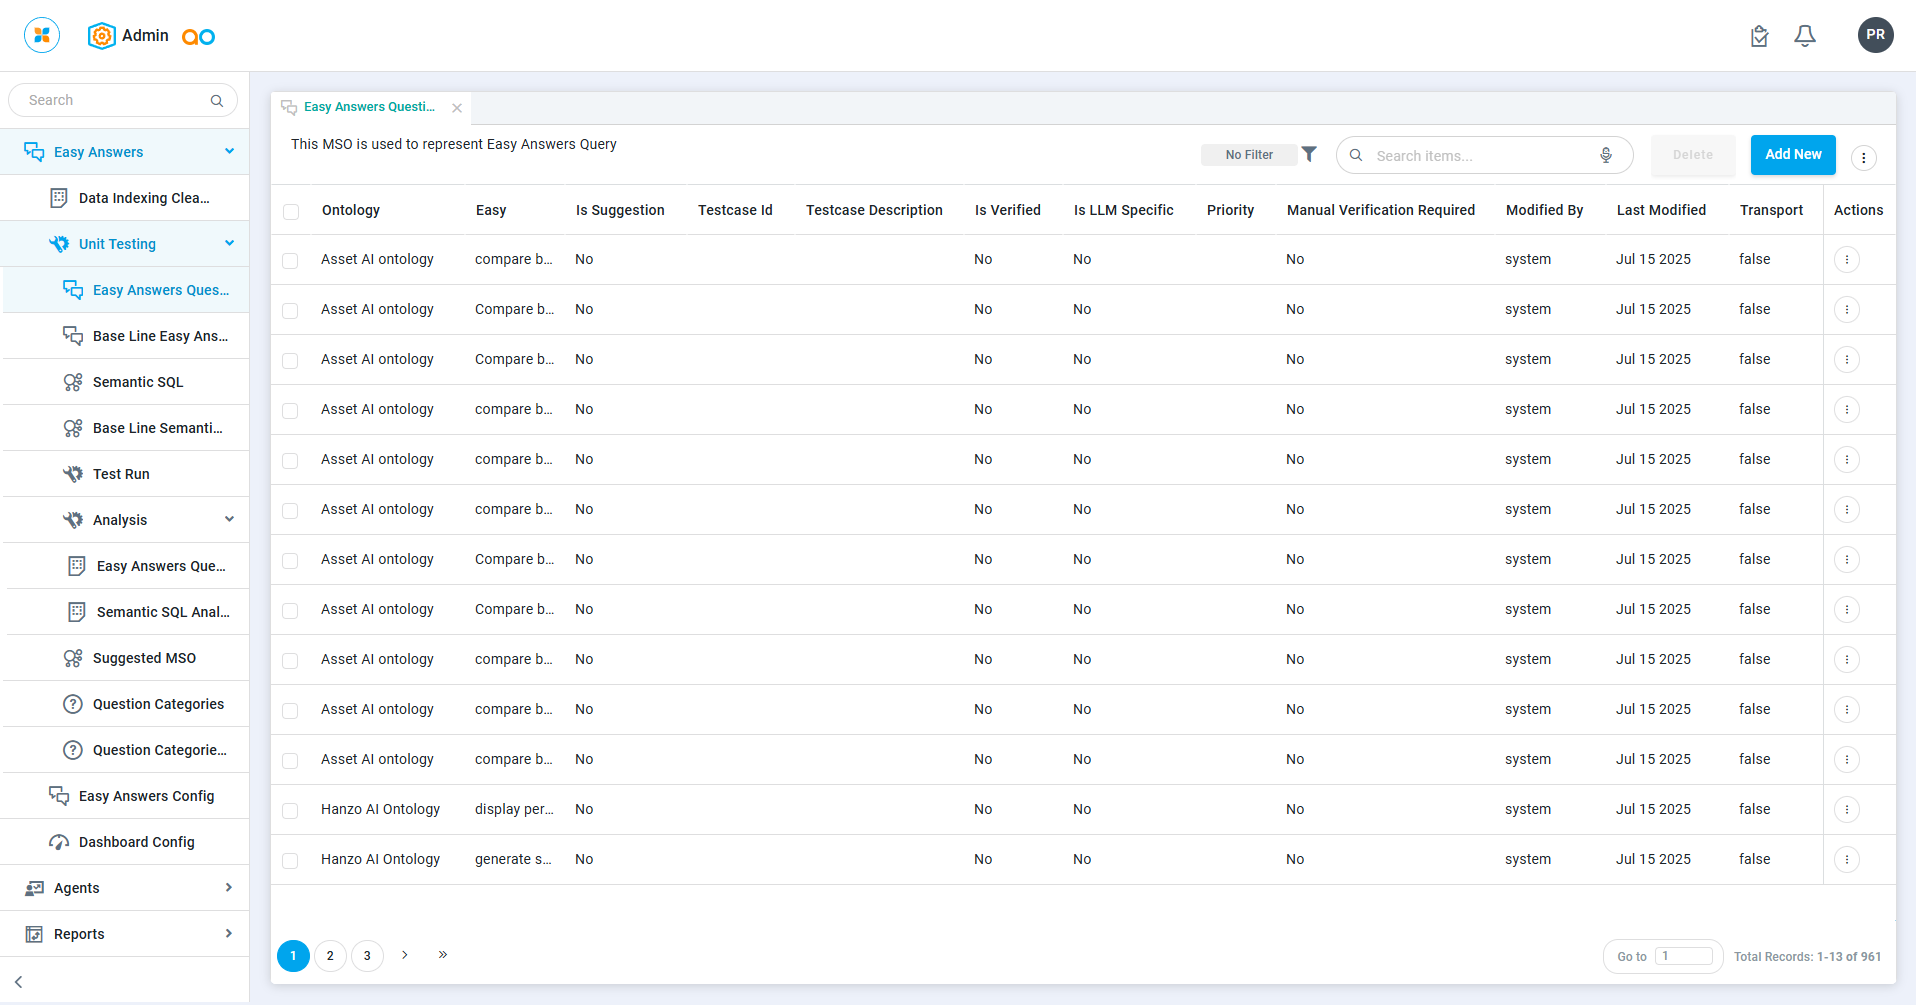Select Test Run in the sidebar
The width and height of the screenshot is (1916, 1005).
tap(121, 474)
